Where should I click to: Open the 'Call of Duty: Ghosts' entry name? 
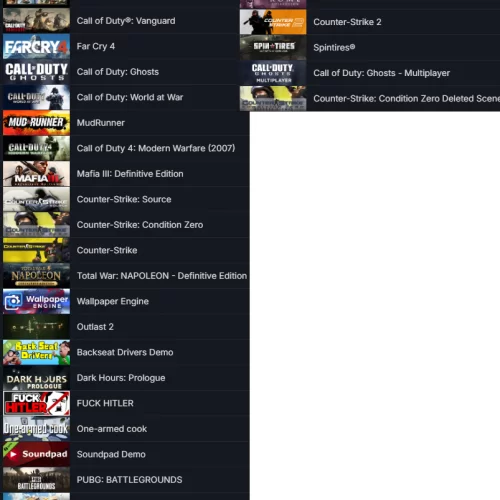(x=118, y=72)
